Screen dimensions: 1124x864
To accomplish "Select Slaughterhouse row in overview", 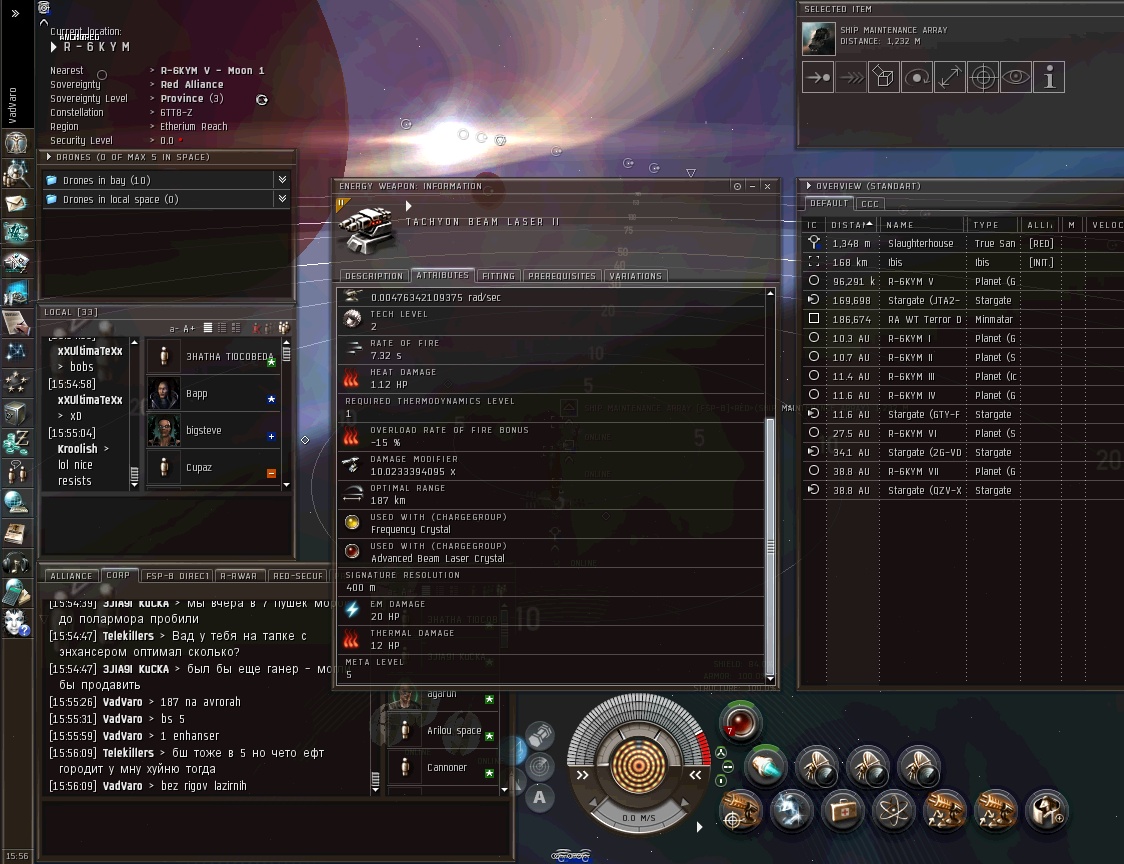I will [961, 244].
